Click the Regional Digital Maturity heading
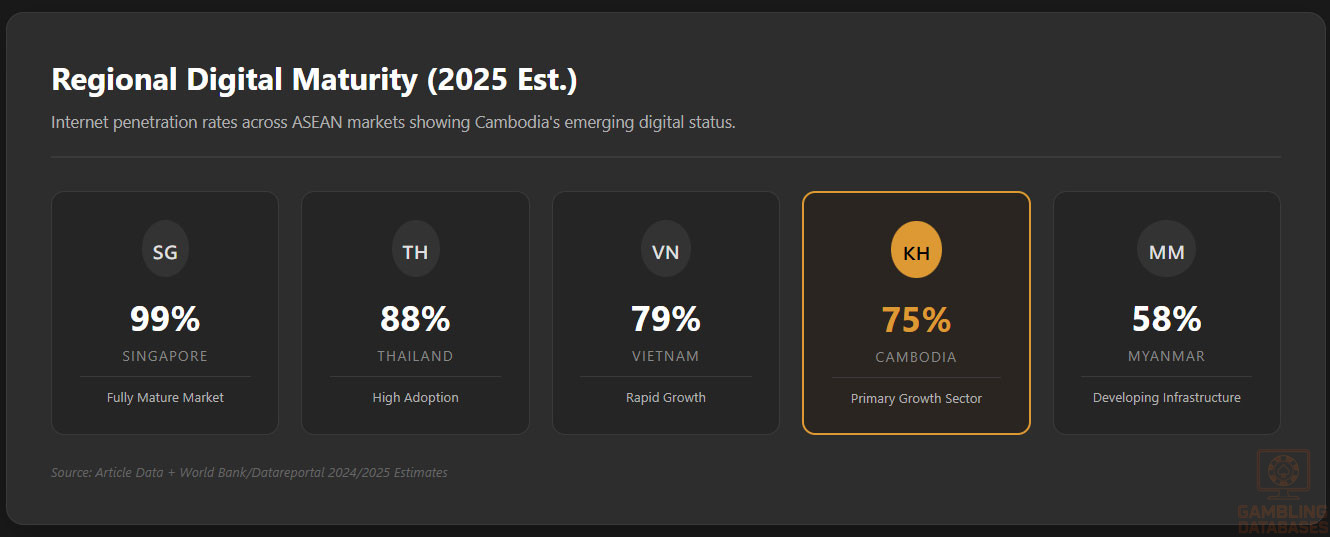1330x537 pixels. tap(314, 80)
